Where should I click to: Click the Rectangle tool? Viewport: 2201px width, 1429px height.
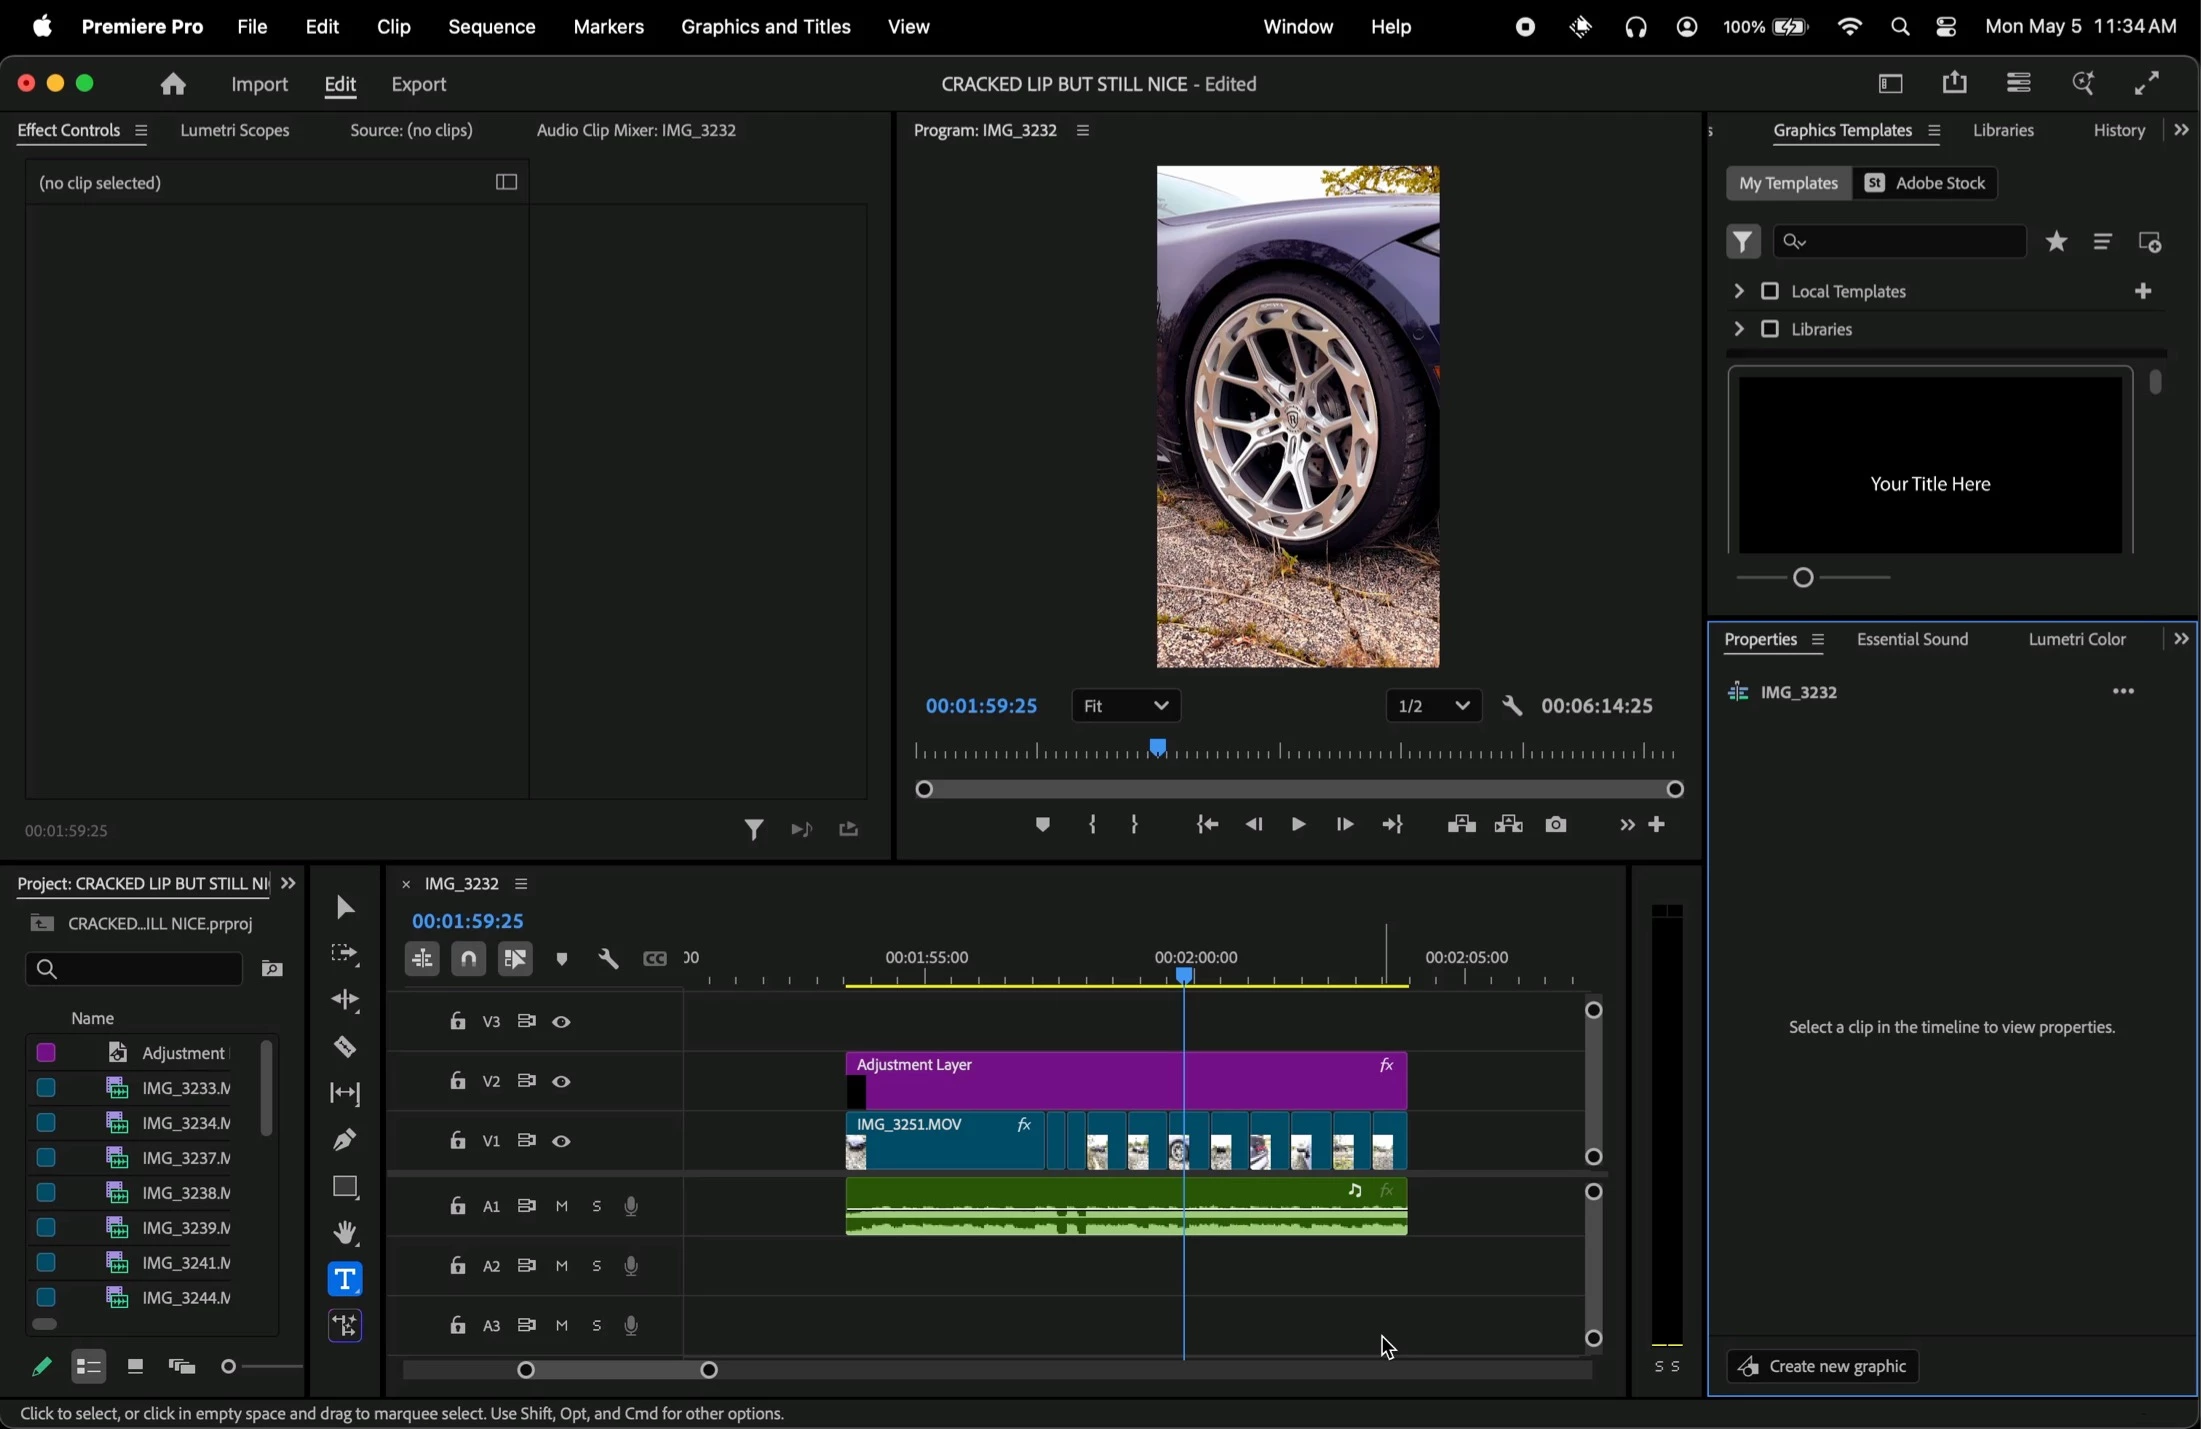(345, 1187)
